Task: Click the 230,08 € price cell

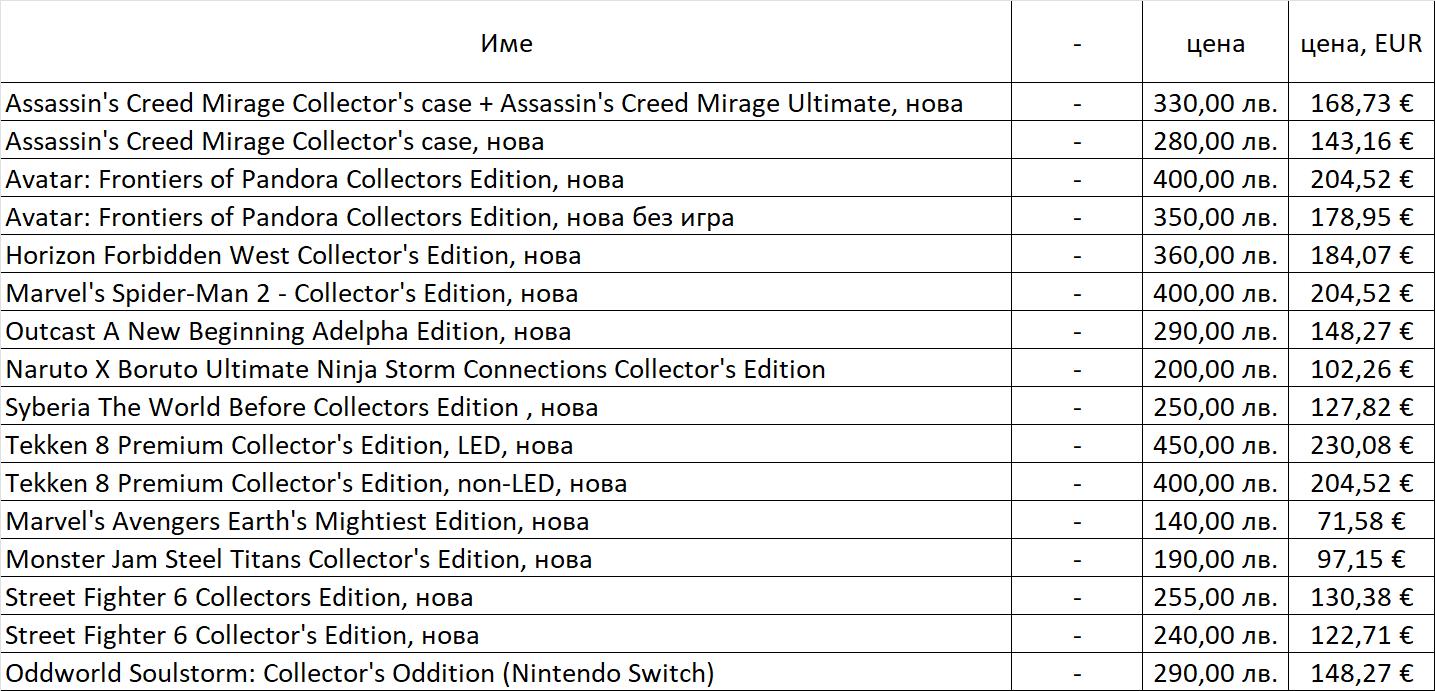Action: point(1362,445)
